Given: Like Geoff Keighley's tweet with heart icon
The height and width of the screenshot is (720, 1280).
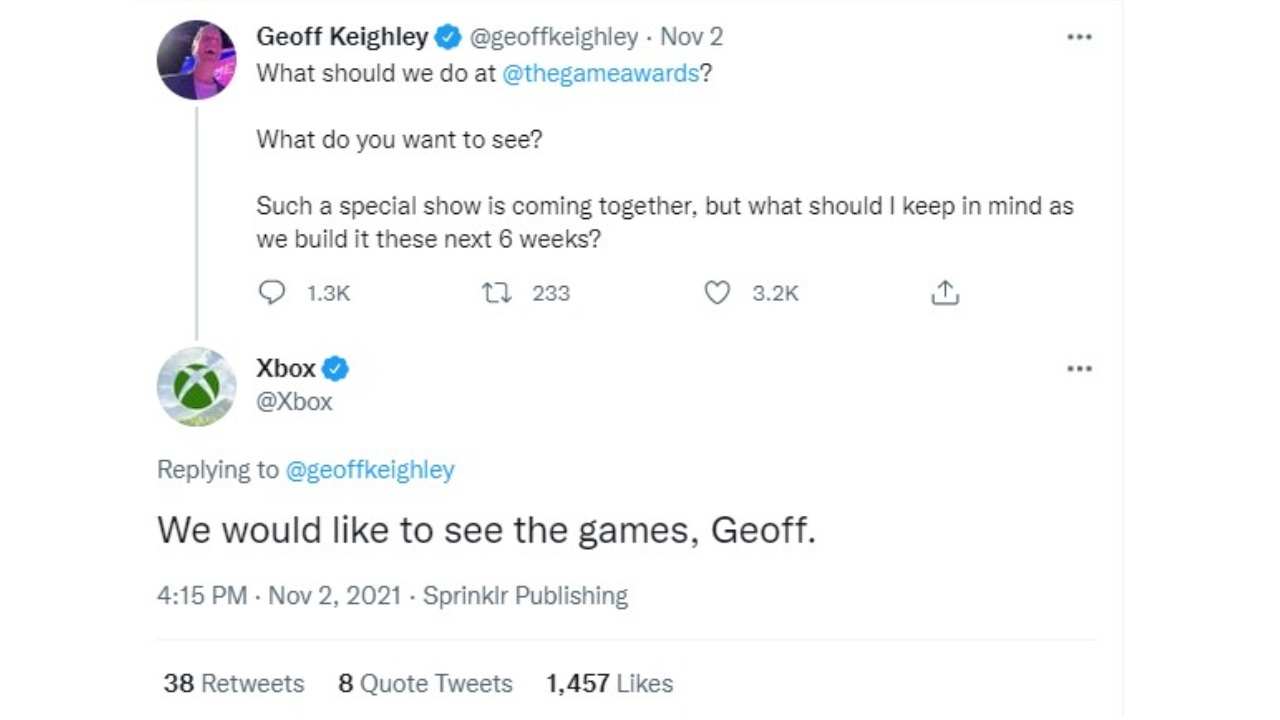Looking at the screenshot, I should click(x=717, y=293).
